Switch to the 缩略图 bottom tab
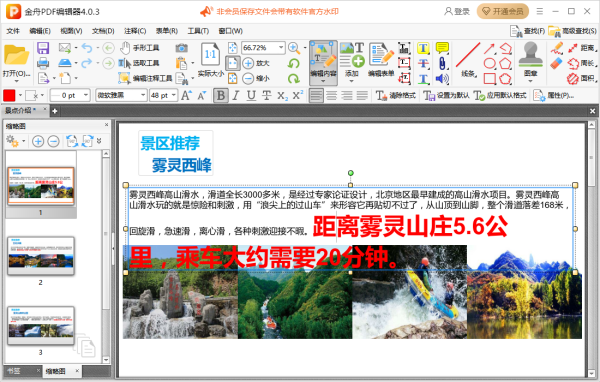The width and height of the screenshot is (600, 382). 56,371
